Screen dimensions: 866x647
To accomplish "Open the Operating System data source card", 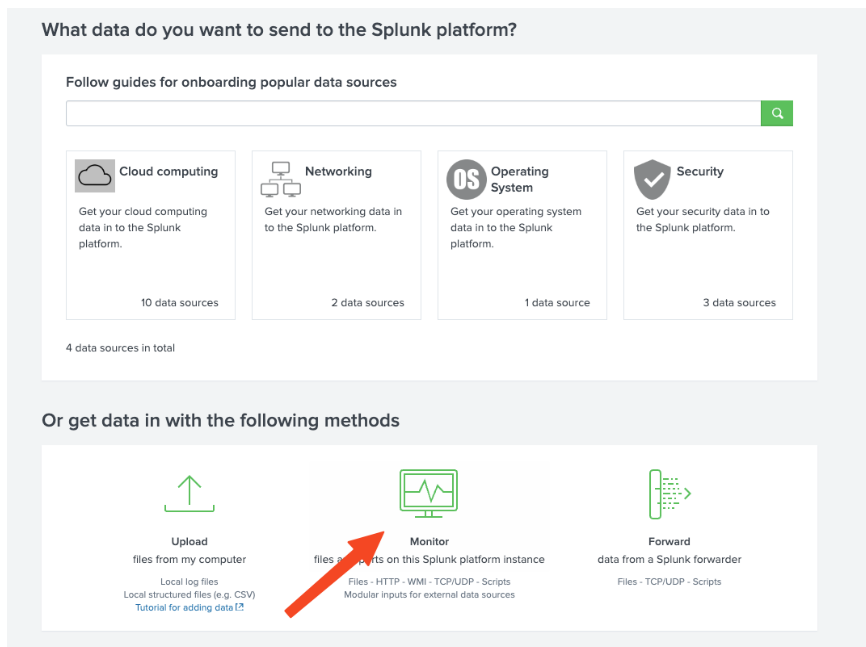I will pyautogui.click(x=521, y=235).
